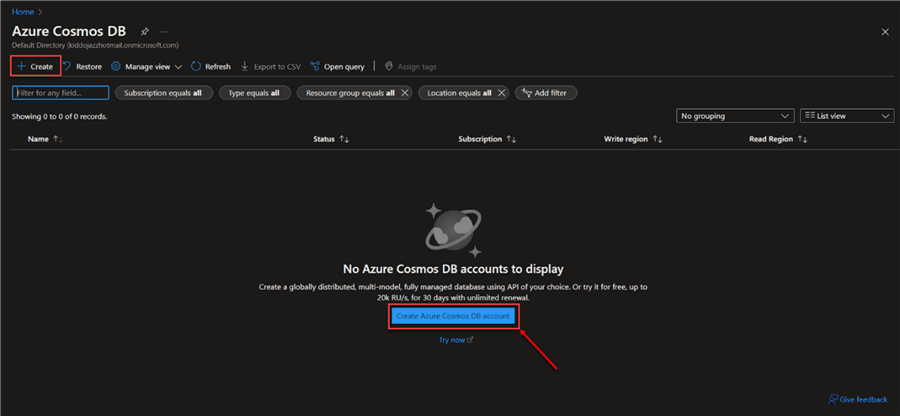Click the Default Directory subtitle text
Image resolution: width=900 pixels, height=416 pixels.
pyautogui.click(x=95, y=45)
